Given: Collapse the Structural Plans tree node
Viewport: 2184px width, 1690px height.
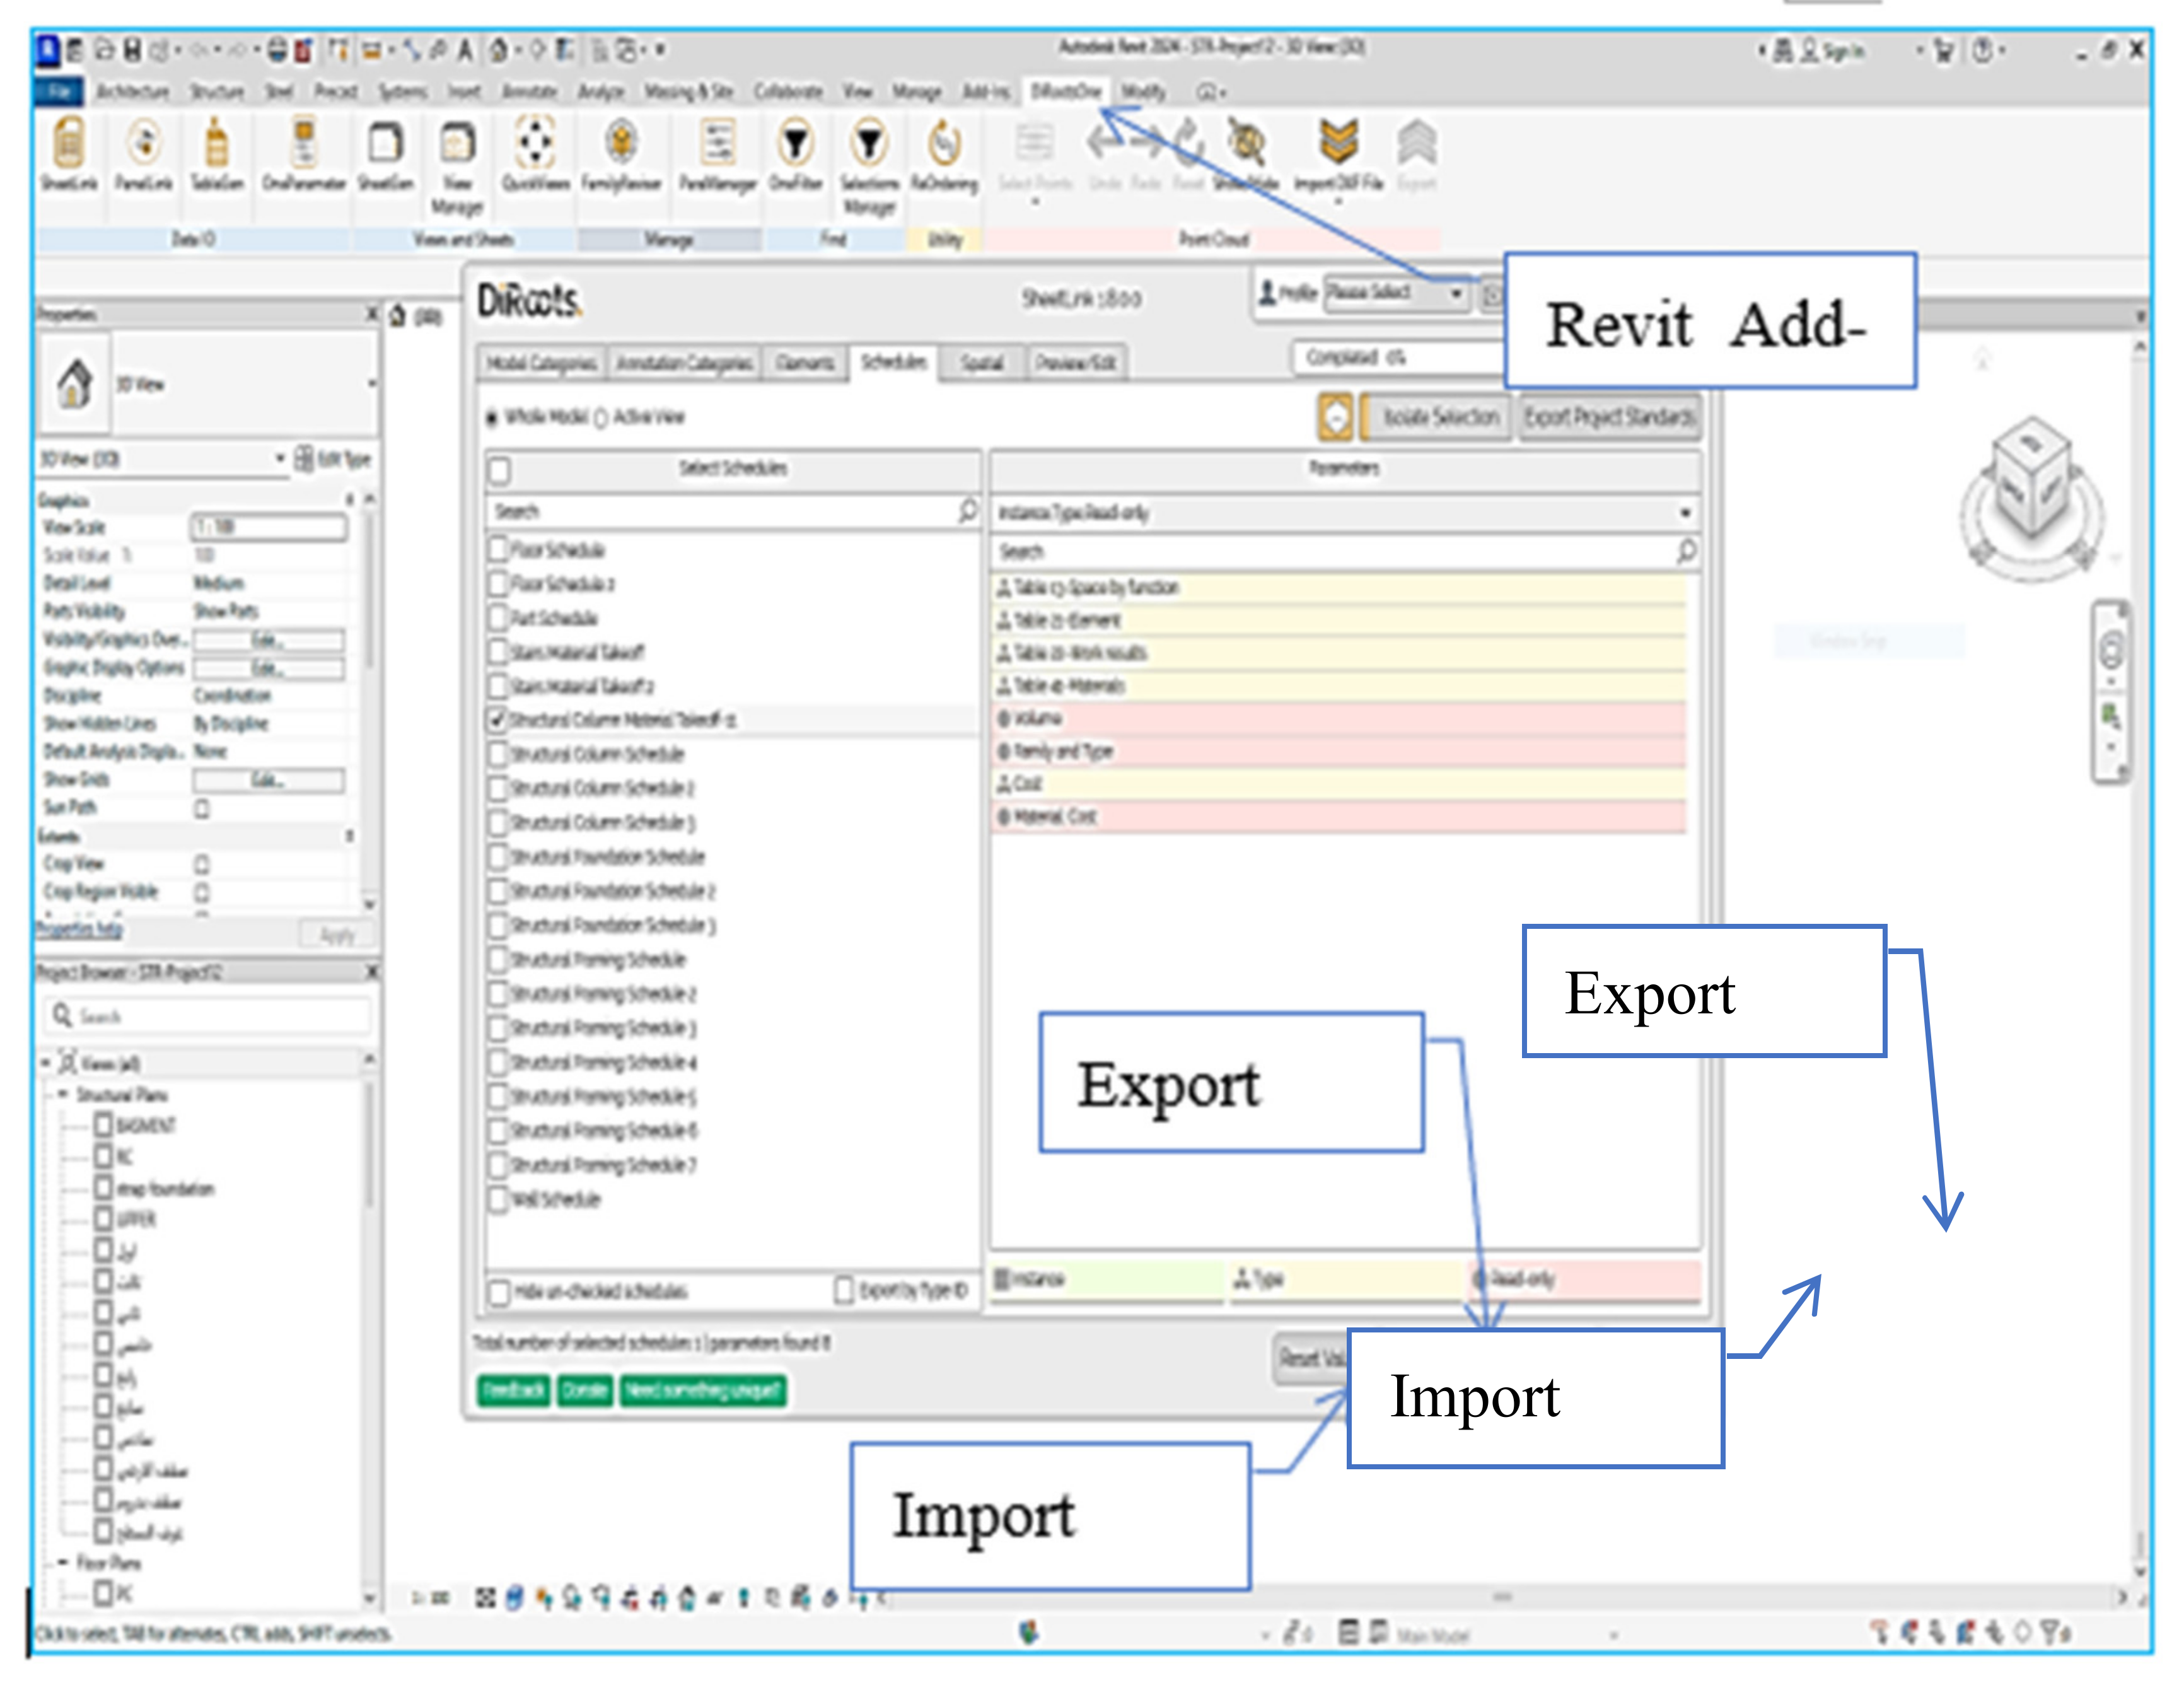Looking at the screenshot, I should [x=62, y=1095].
